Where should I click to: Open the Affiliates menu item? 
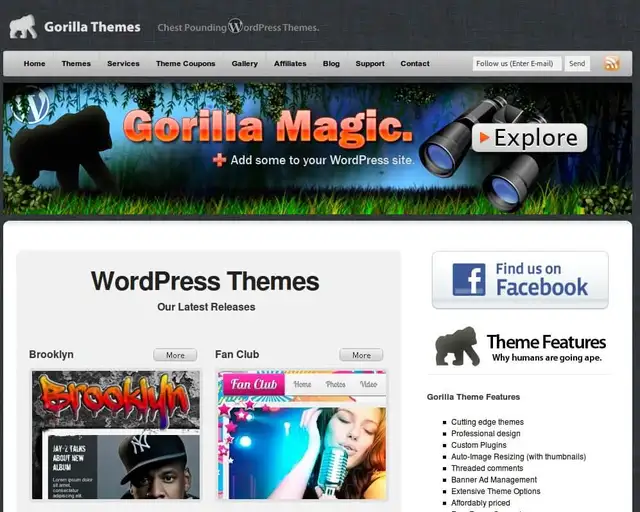click(290, 64)
